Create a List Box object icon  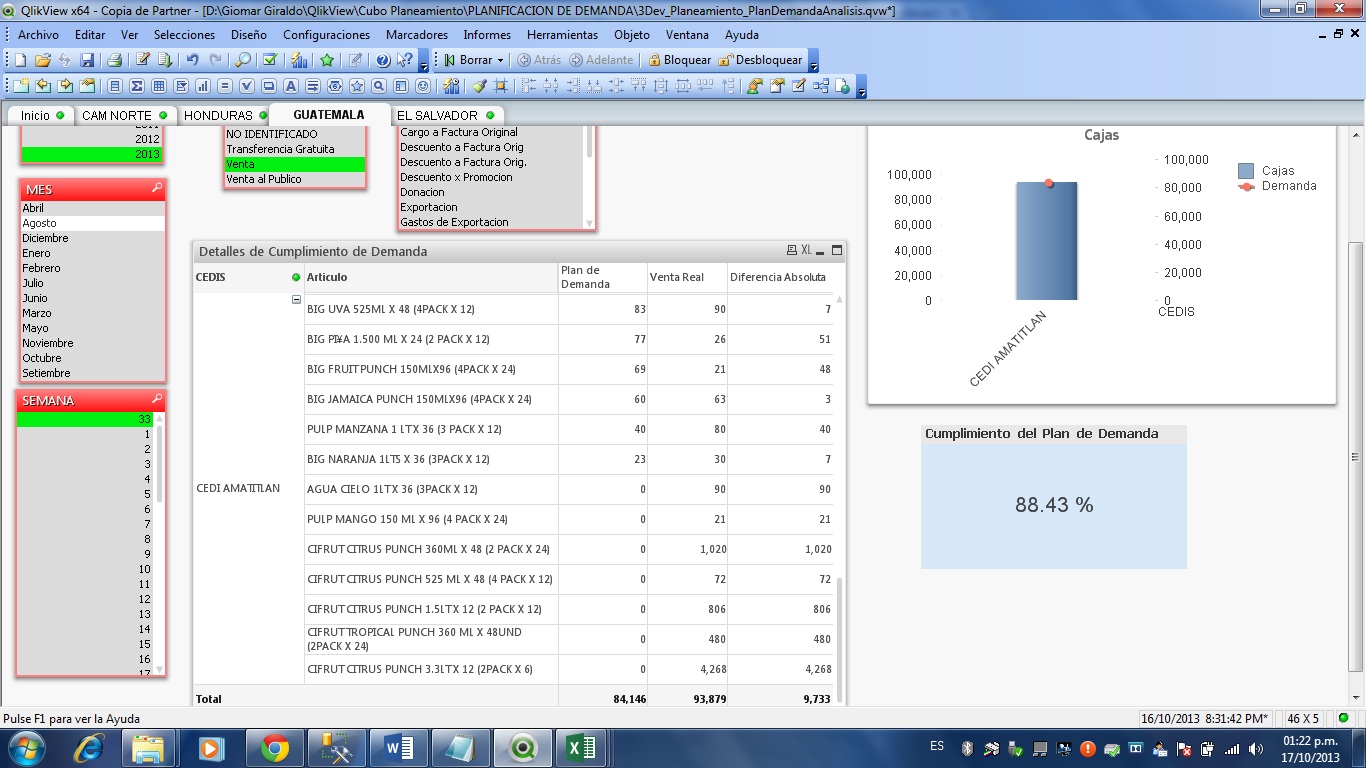click(x=114, y=86)
